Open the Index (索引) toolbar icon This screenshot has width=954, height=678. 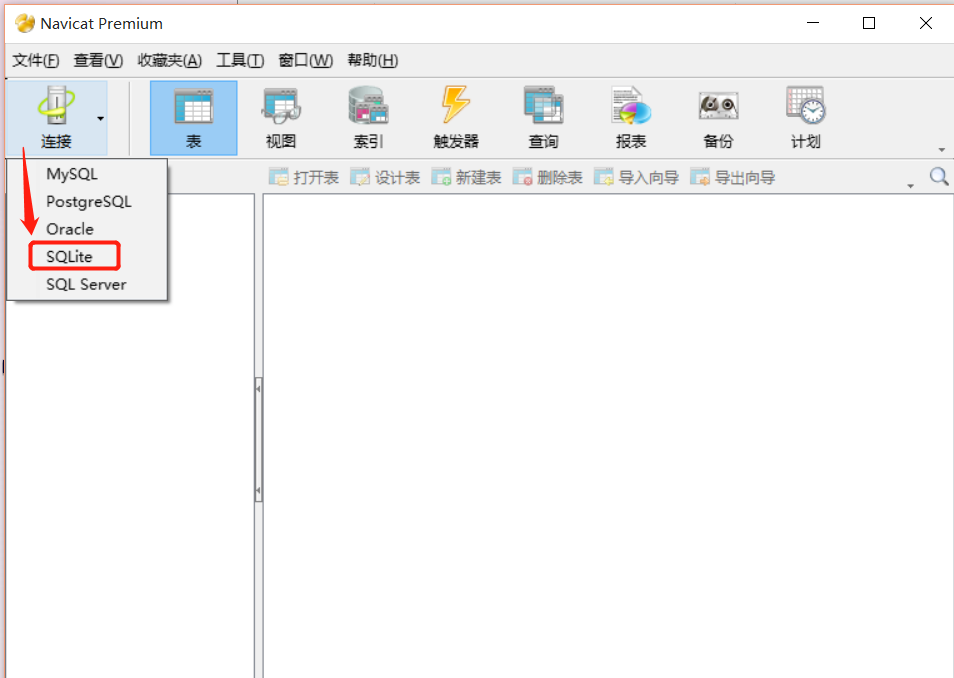tap(368, 117)
